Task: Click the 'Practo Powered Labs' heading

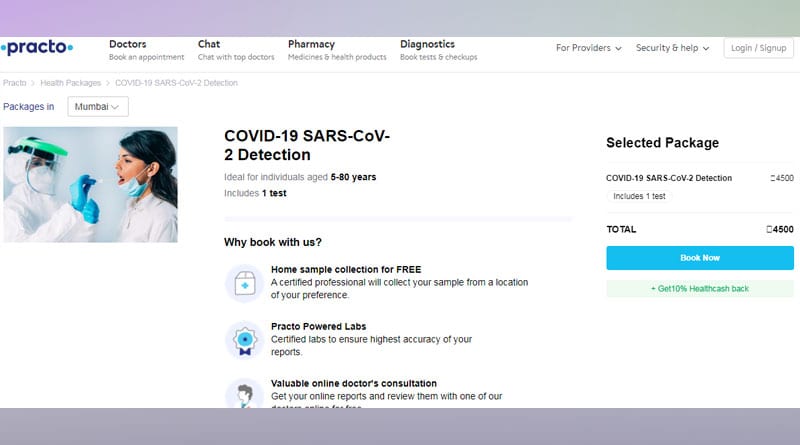Action: [318, 327]
